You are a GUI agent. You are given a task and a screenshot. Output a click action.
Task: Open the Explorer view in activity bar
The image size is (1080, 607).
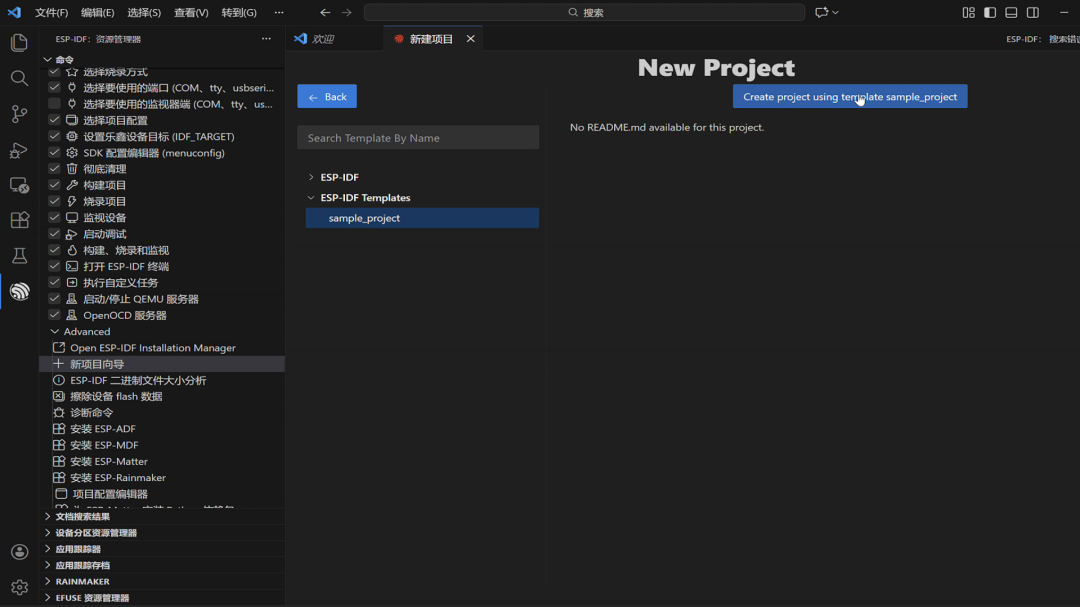click(19, 43)
